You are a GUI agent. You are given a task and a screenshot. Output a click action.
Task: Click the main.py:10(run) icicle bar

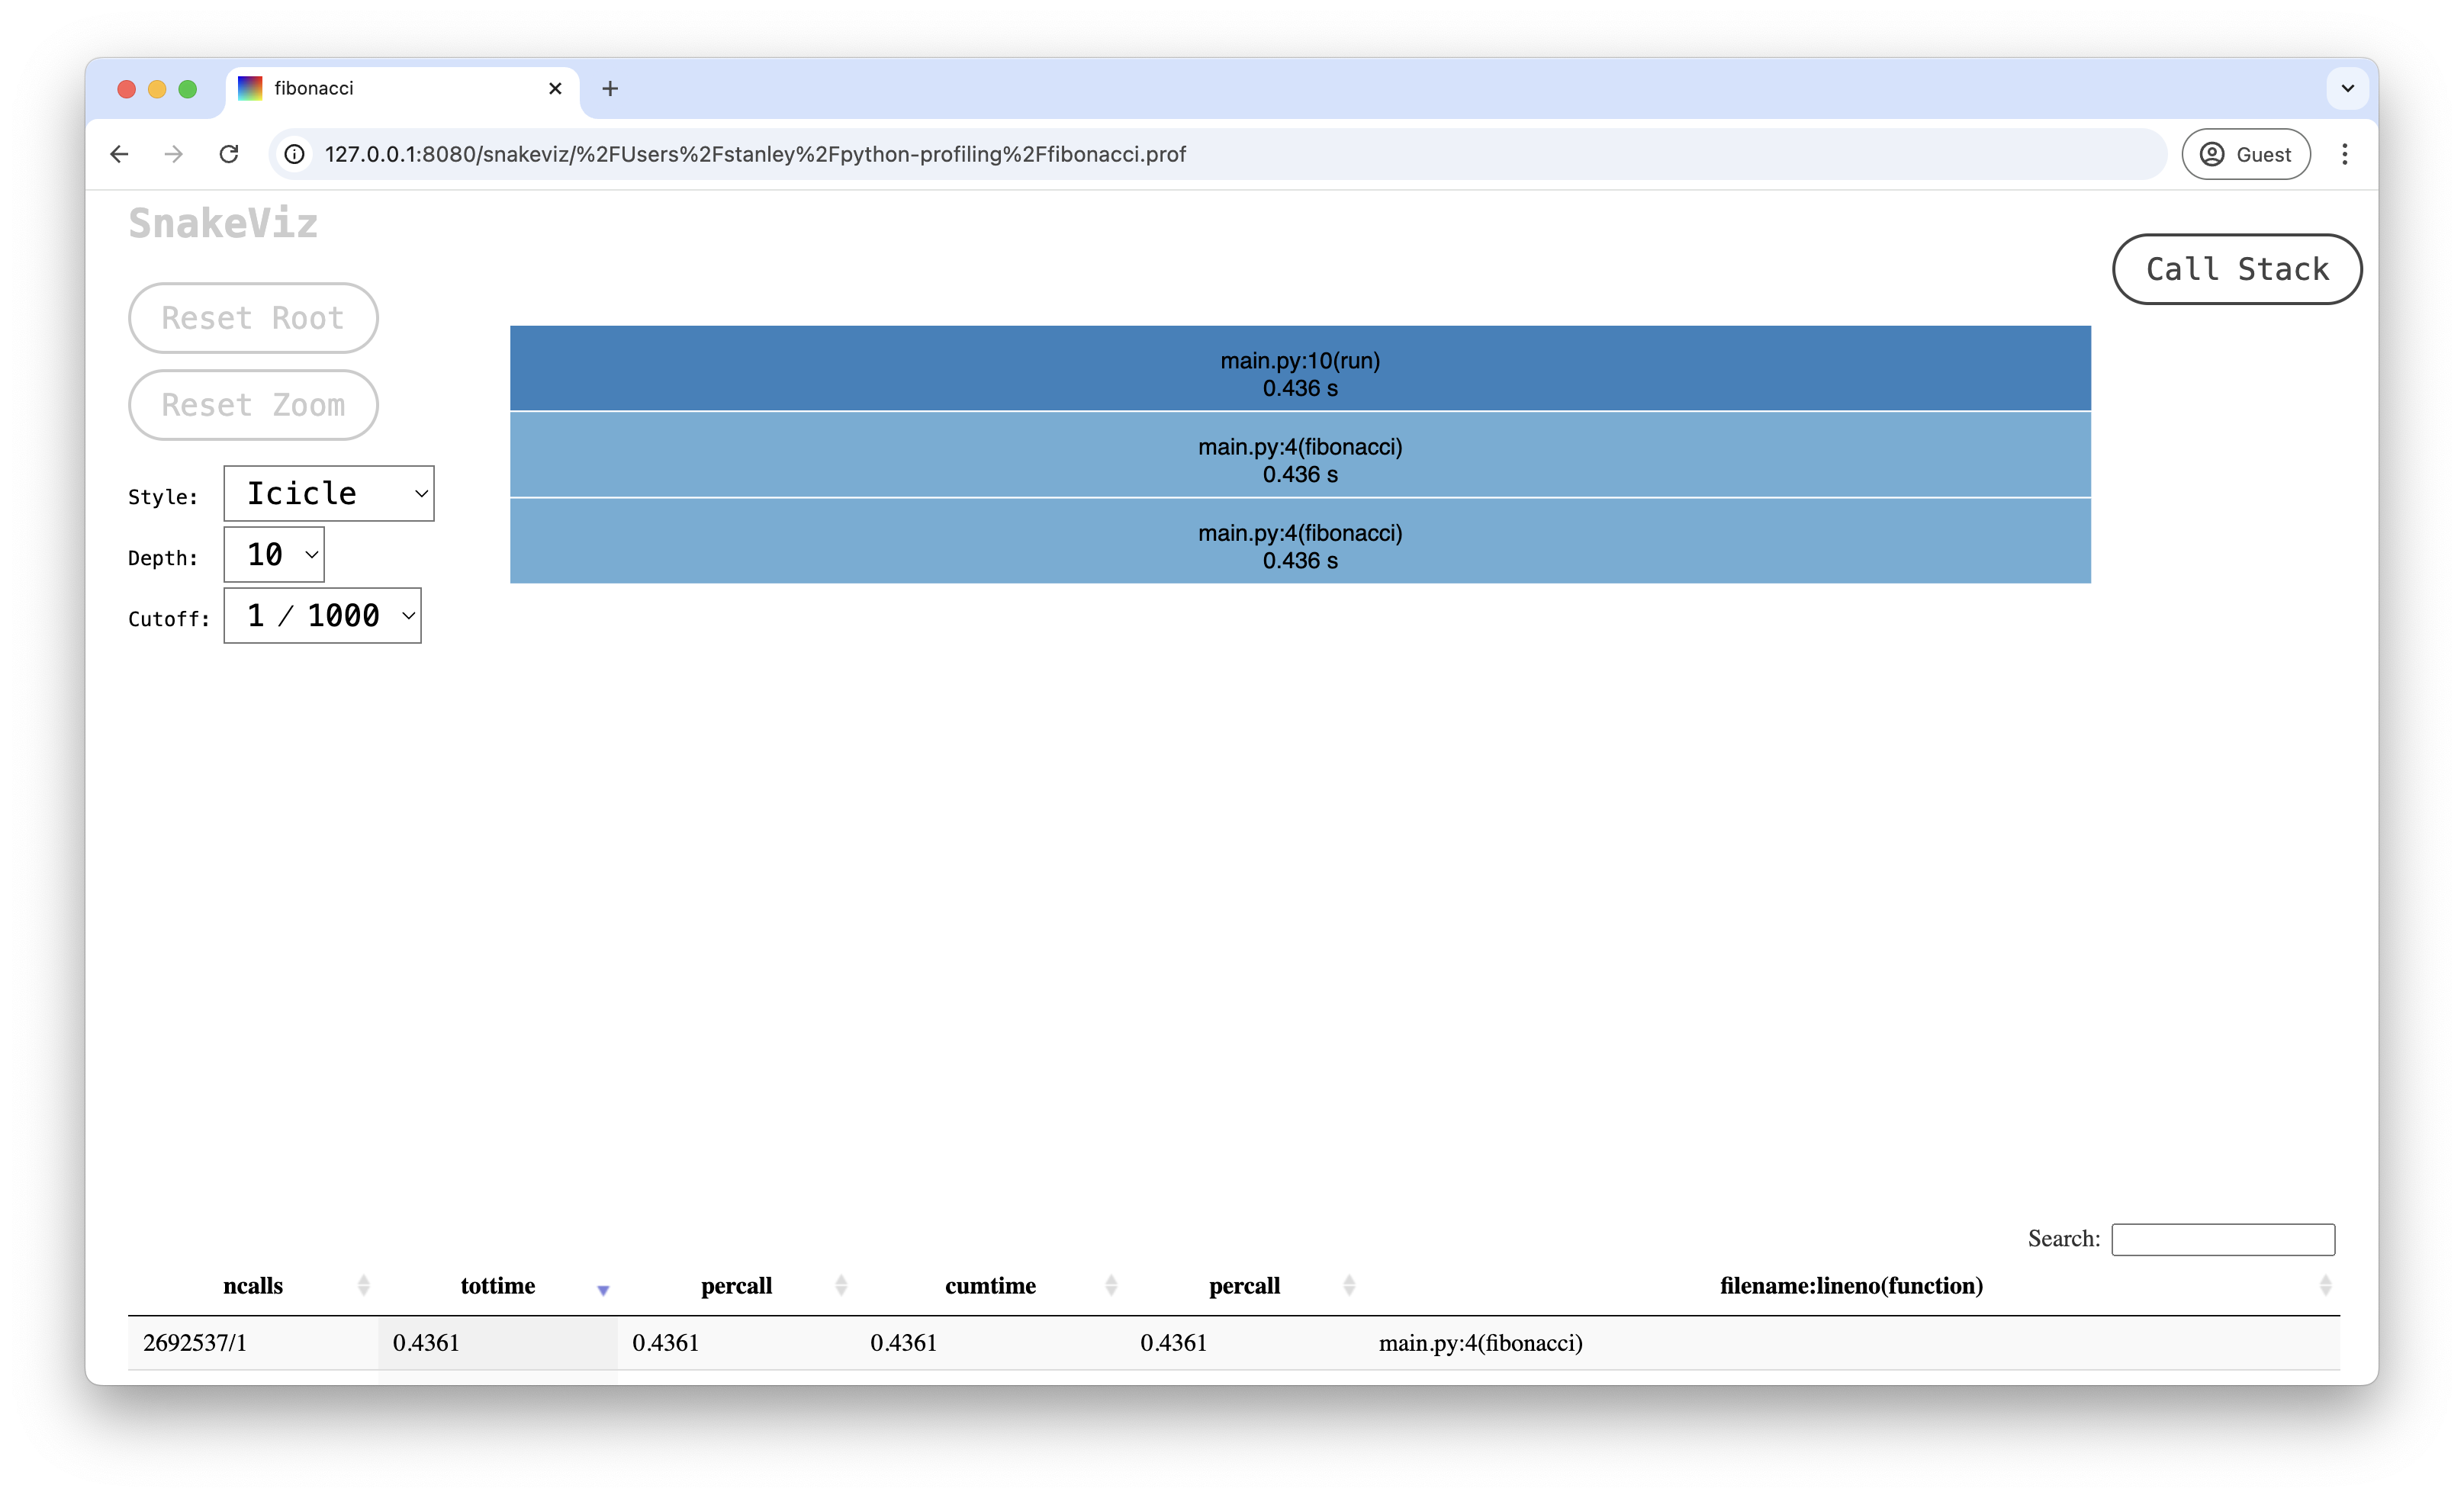point(1300,368)
